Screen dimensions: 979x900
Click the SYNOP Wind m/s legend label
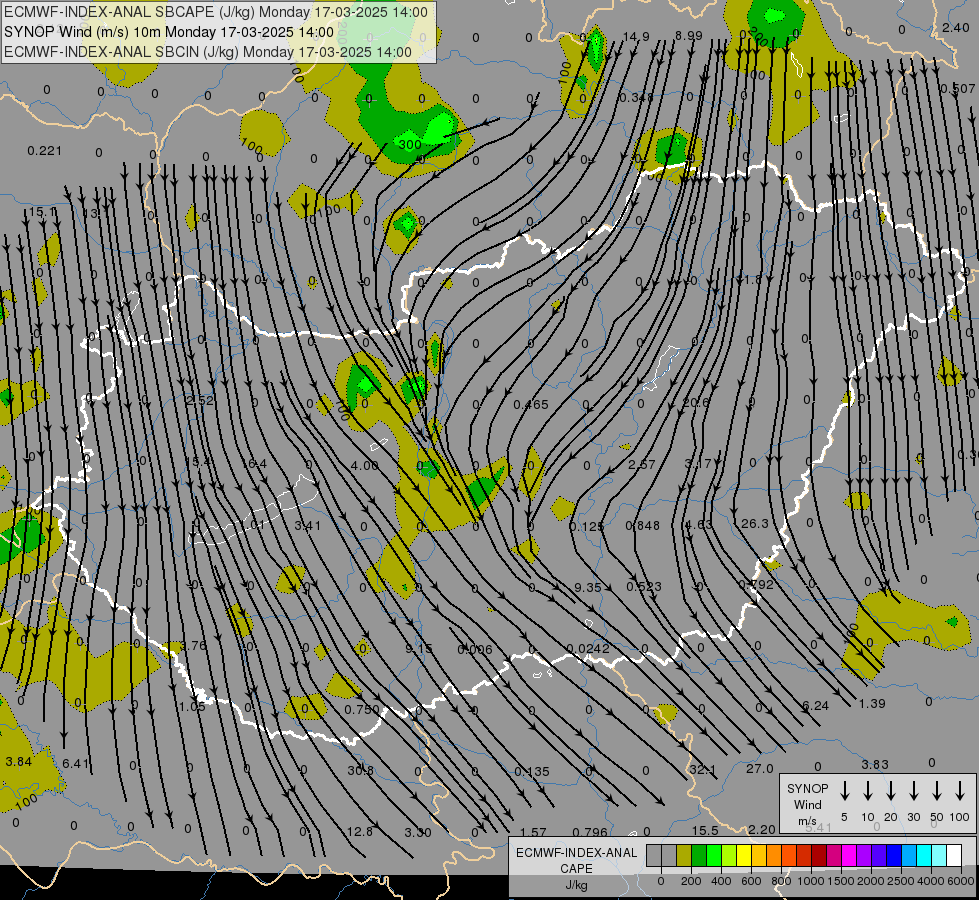pos(807,804)
